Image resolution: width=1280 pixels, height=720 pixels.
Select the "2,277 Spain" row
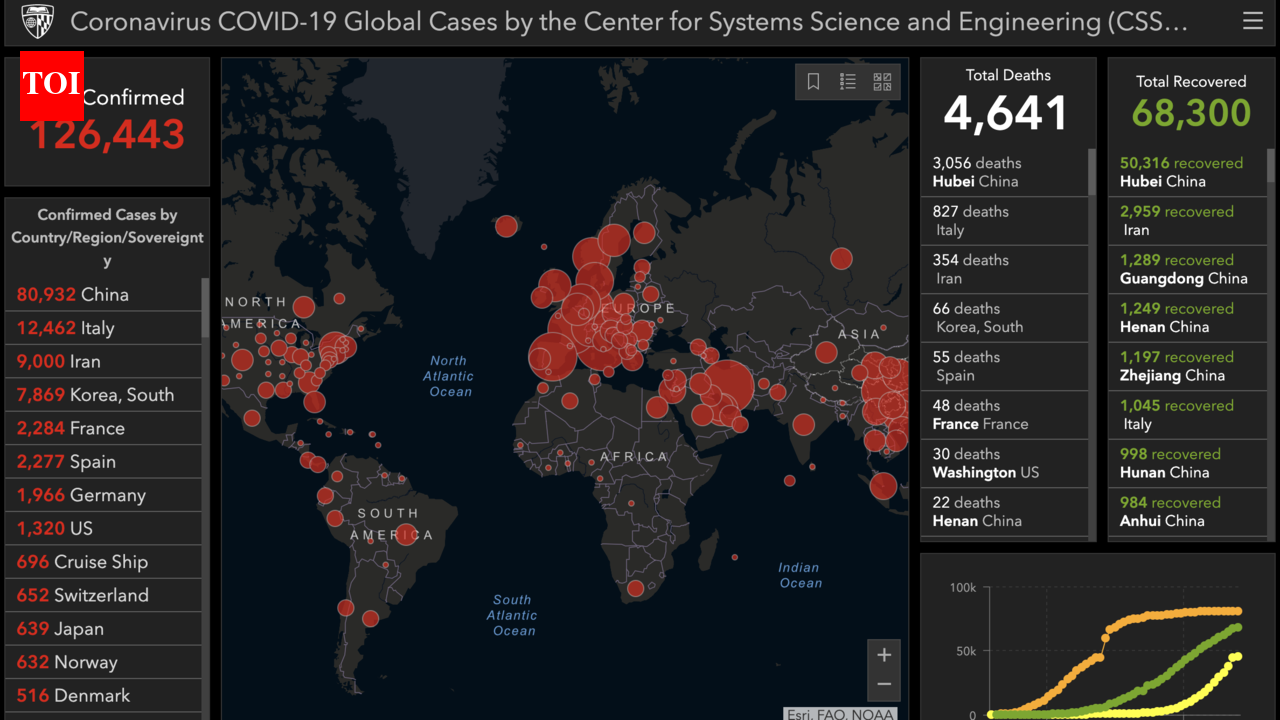click(104, 462)
